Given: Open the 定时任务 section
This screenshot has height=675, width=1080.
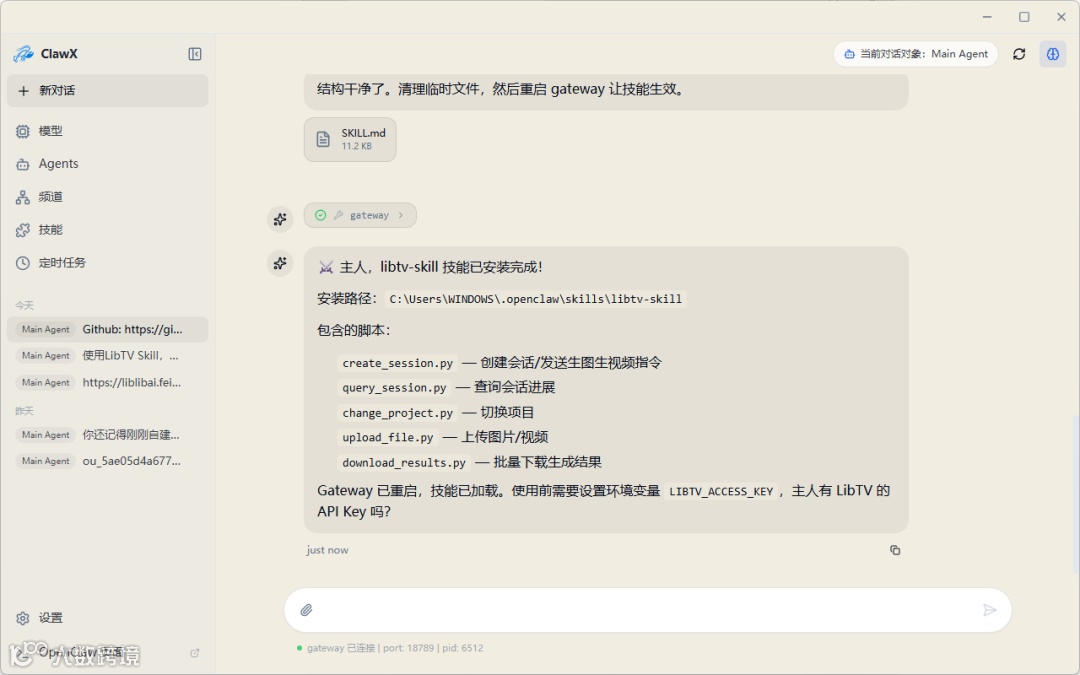Looking at the screenshot, I should [x=107, y=263].
